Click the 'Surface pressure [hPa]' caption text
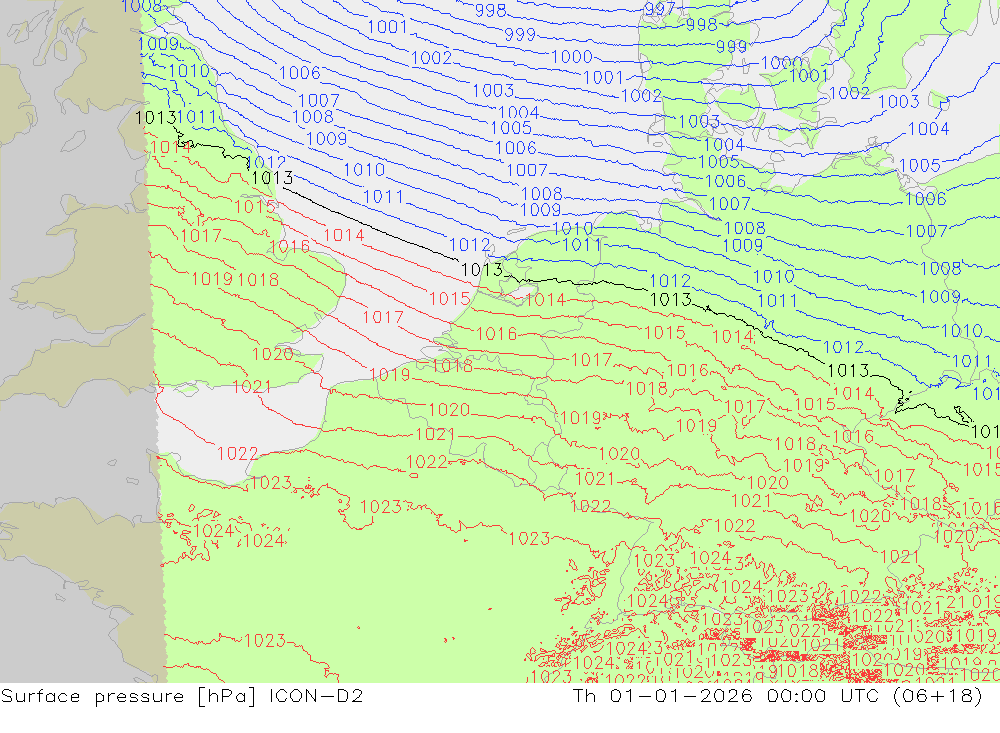The image size is (1000, 733). pyautogui.click(x=128, y=696)
